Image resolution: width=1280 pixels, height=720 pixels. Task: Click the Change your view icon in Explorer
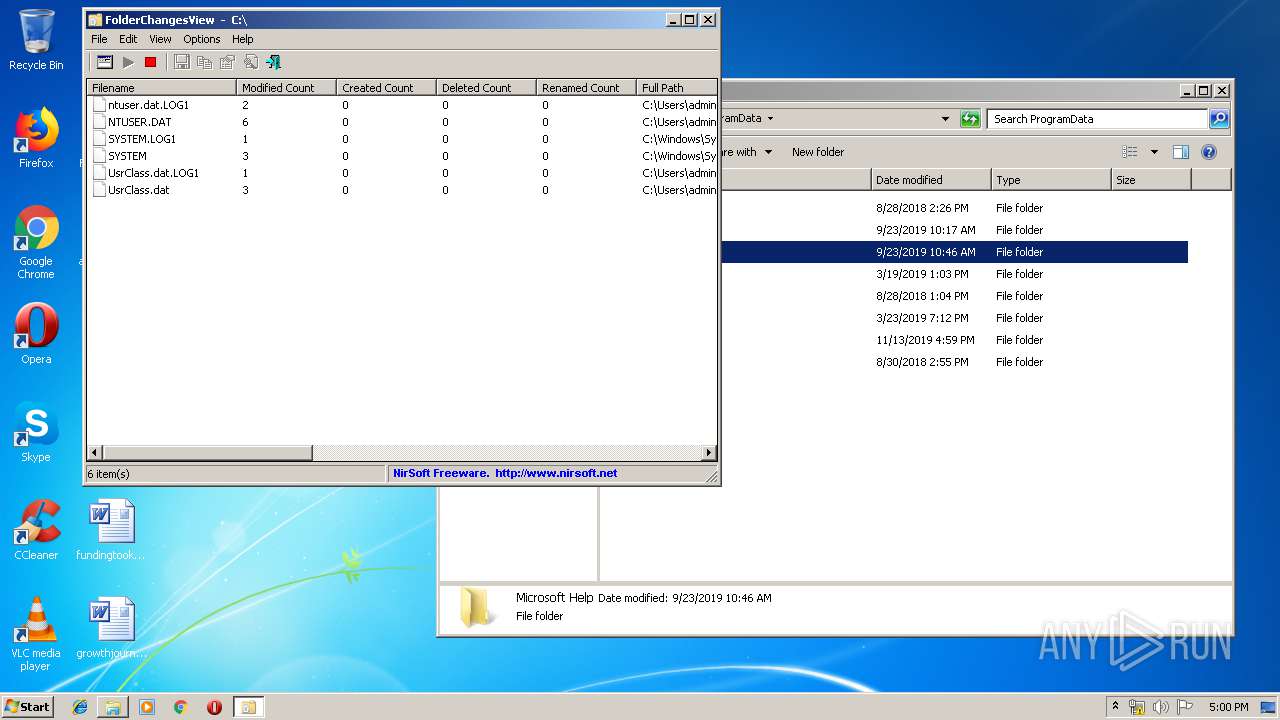point(1130,152)
